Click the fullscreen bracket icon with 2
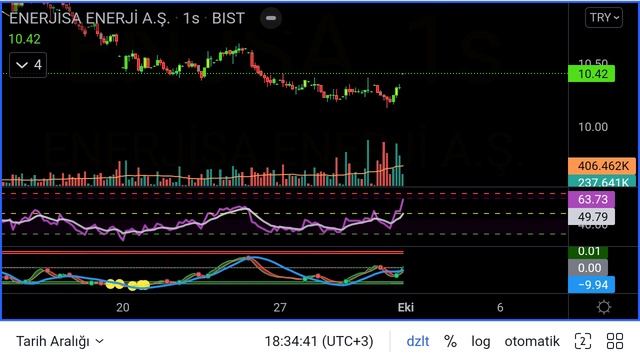 (x=582, y=341)
